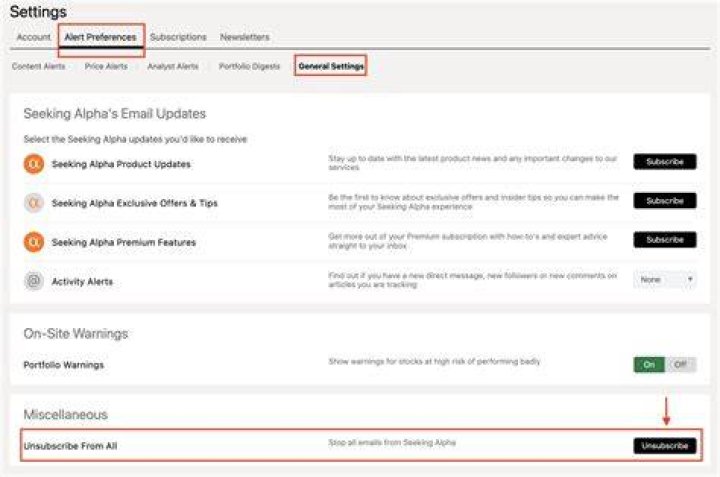The image size is (720, 477).
Task: Turn Portfolio Warnings On
Action: click(x=649, y=365)
